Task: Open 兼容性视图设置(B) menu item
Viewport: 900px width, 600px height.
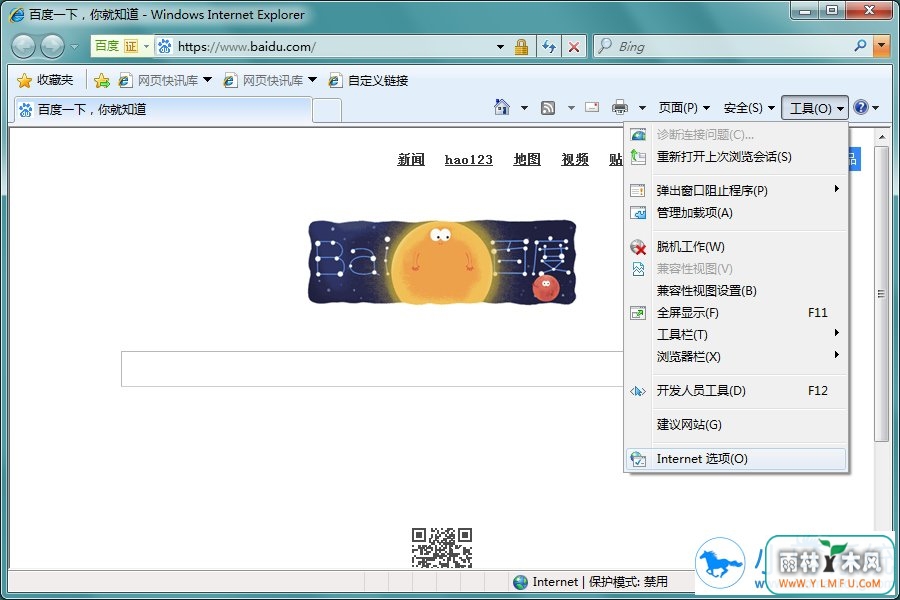Action: pyautogui.click(x=736, y=291)
